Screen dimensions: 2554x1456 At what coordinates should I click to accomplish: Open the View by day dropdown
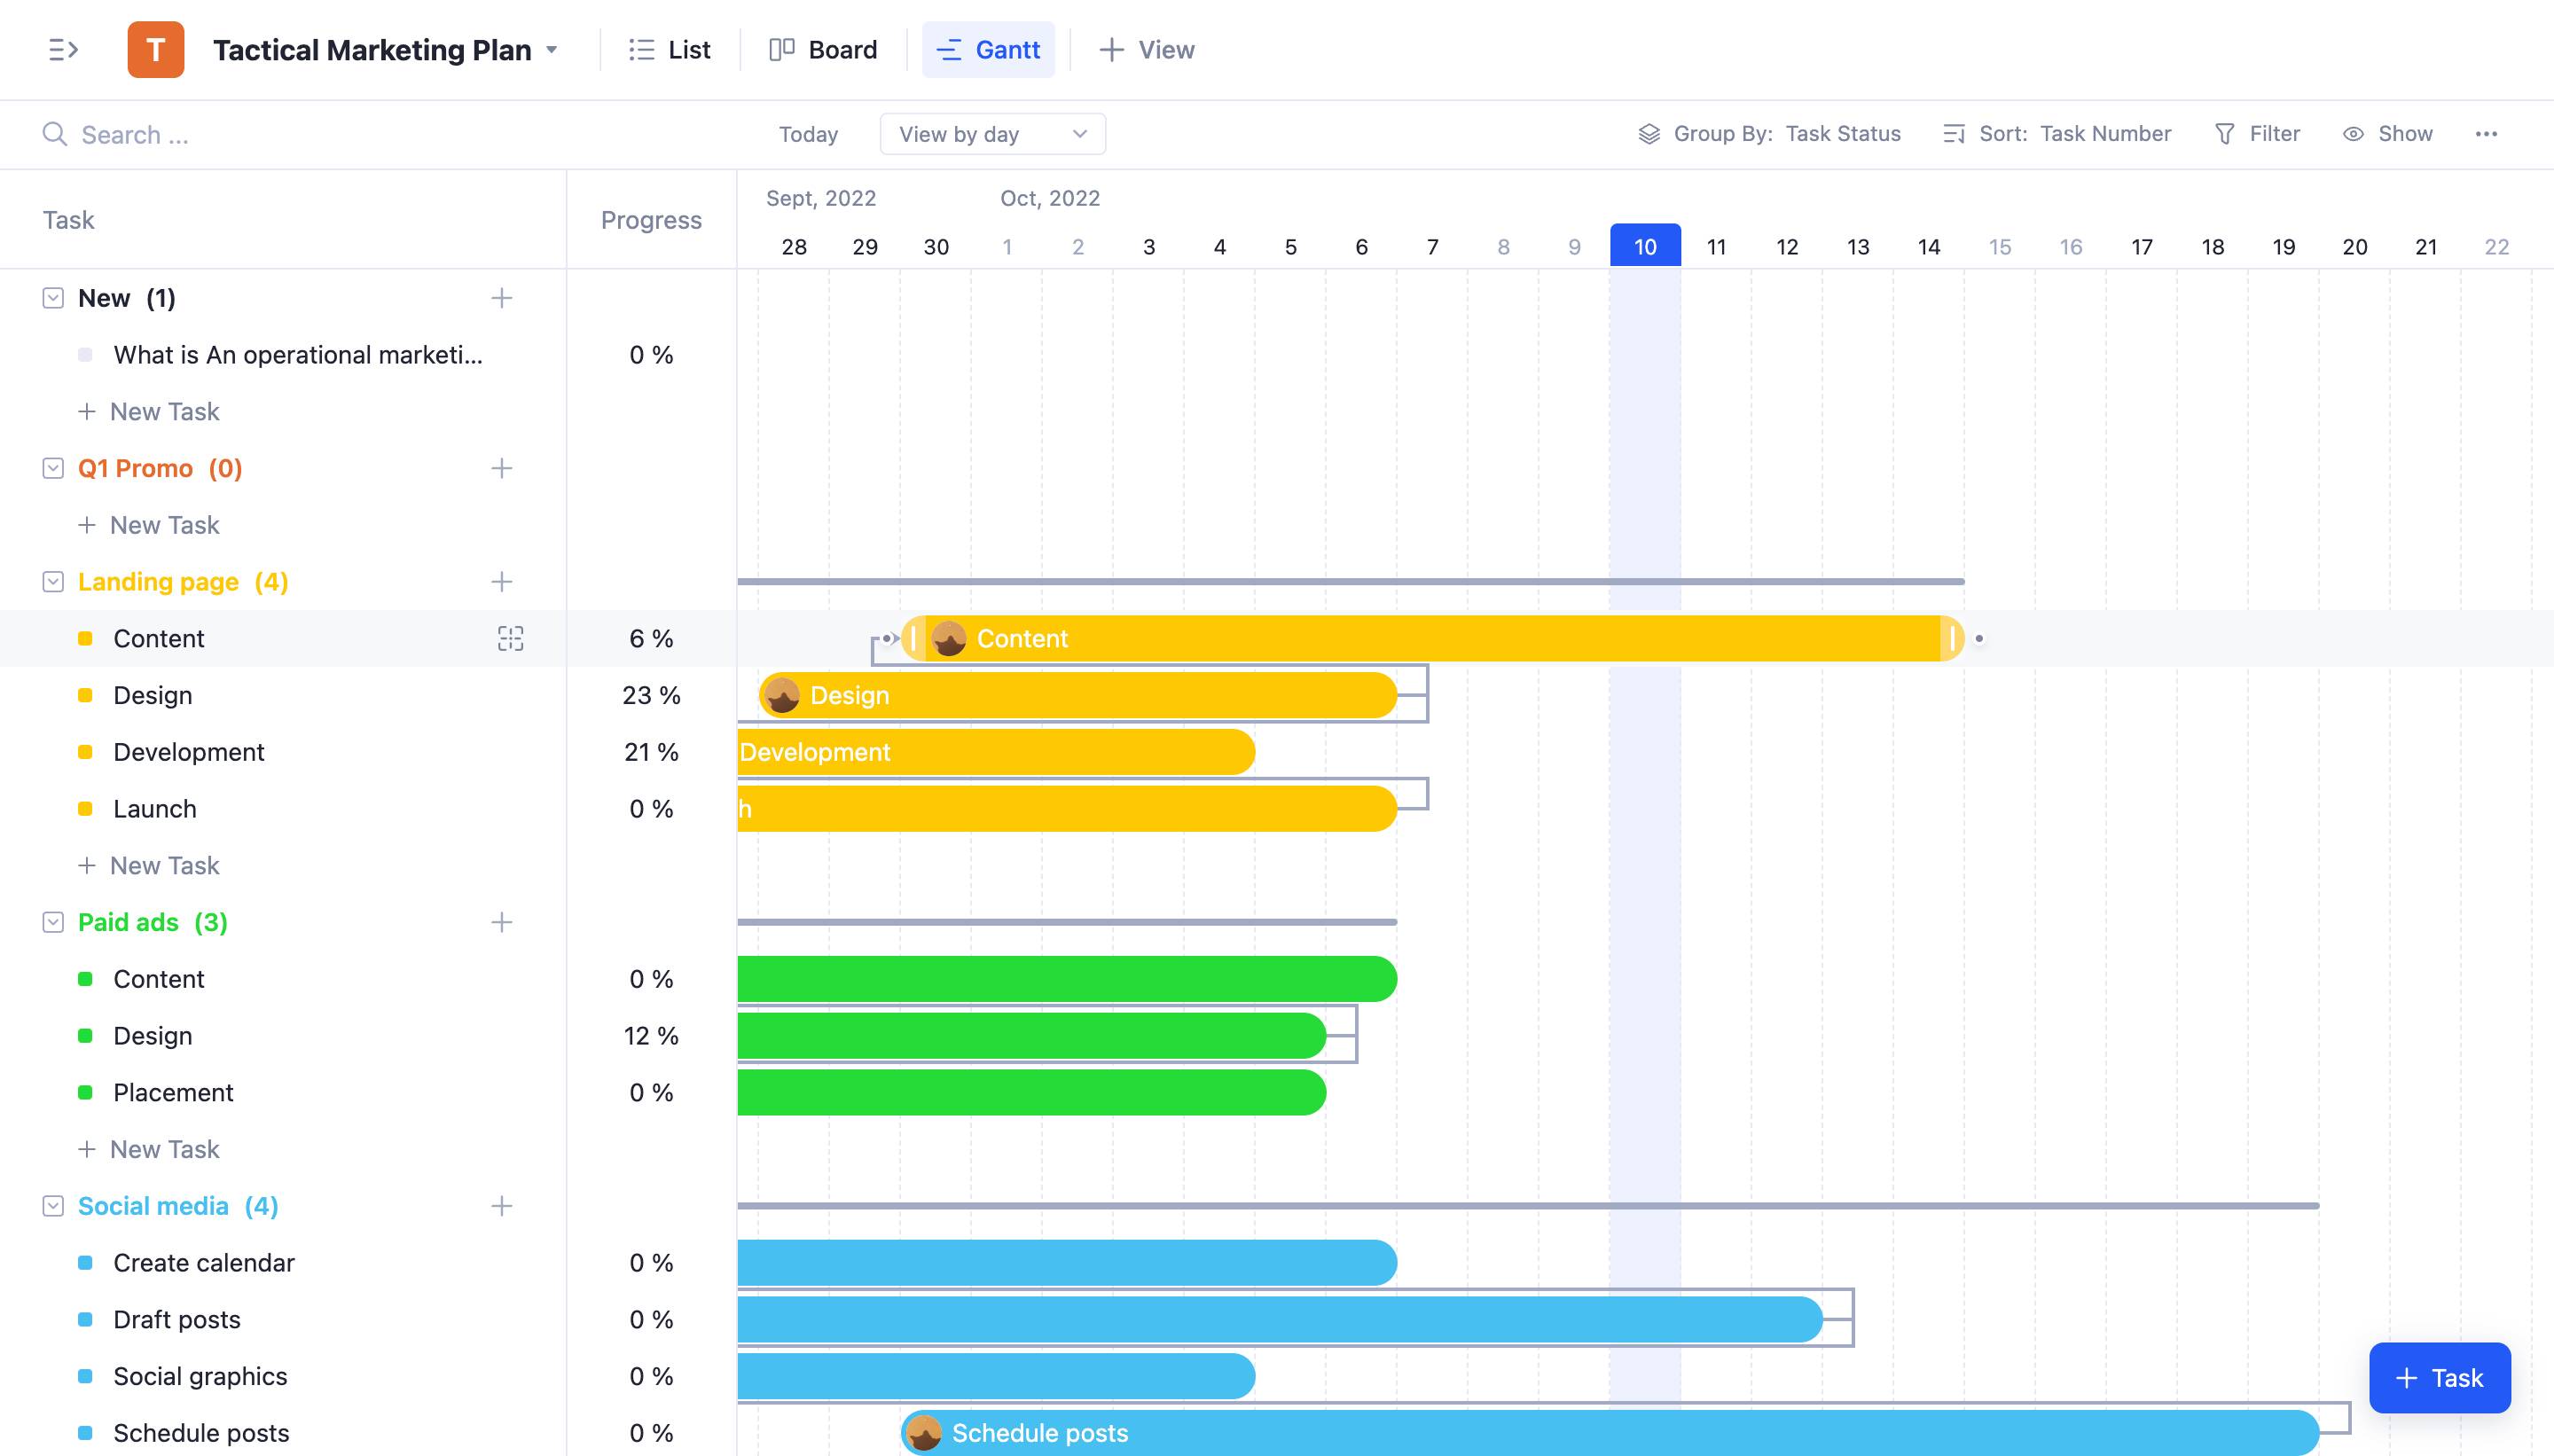coord(992,134)
